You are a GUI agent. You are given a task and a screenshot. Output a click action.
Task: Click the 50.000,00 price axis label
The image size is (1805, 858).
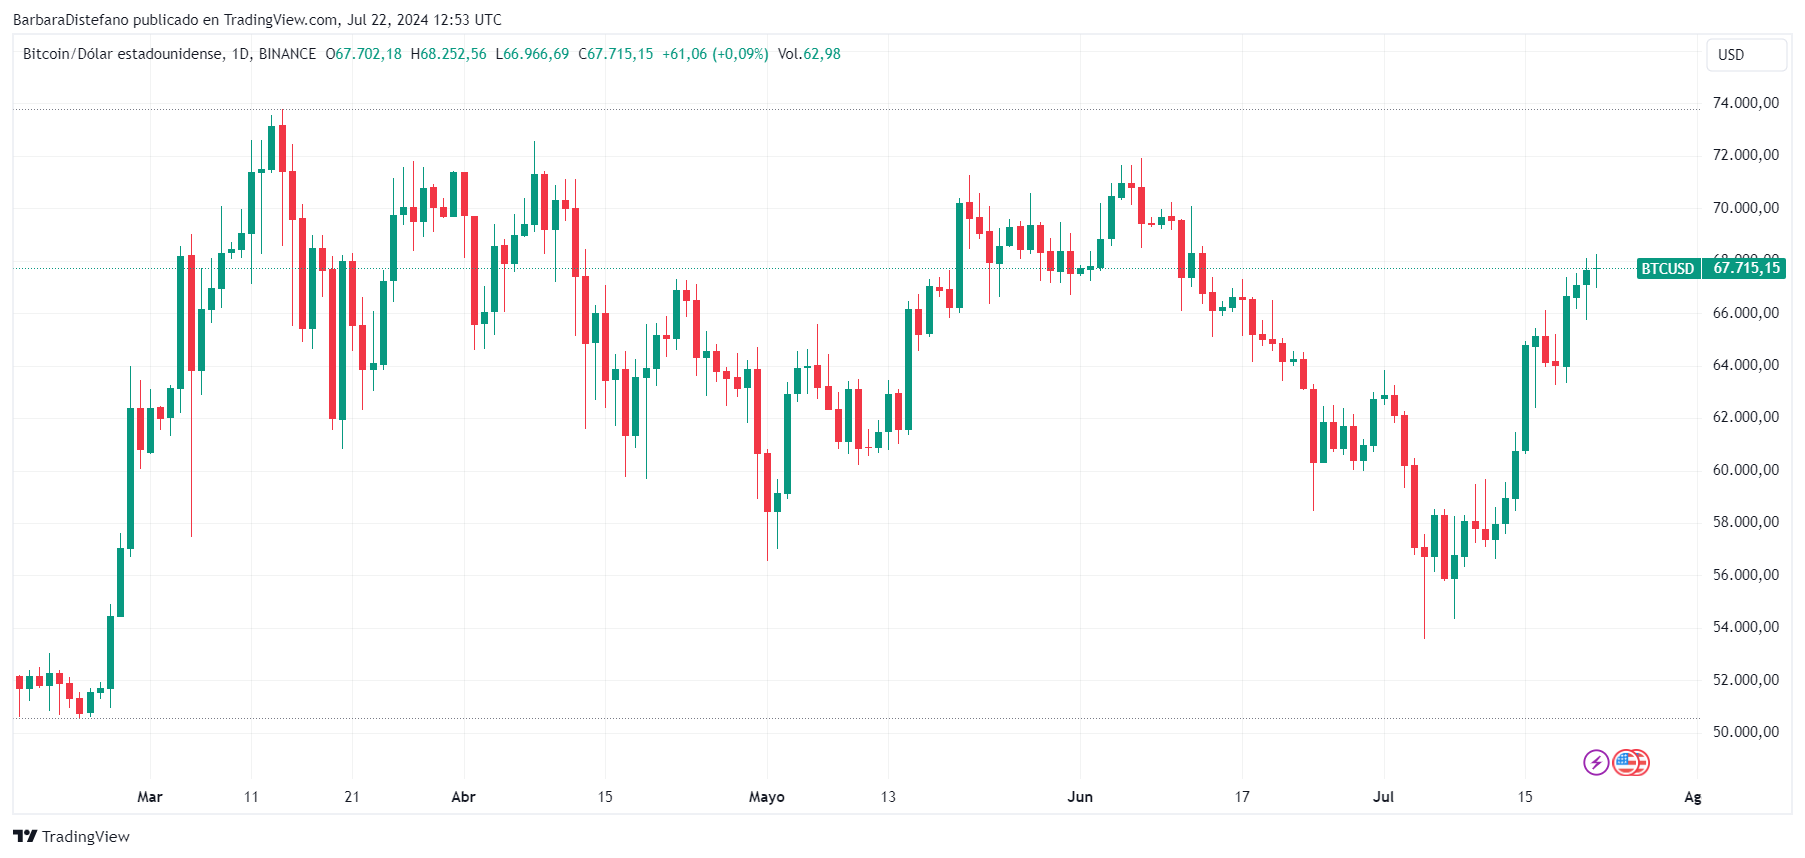(x=1746, y=732)
